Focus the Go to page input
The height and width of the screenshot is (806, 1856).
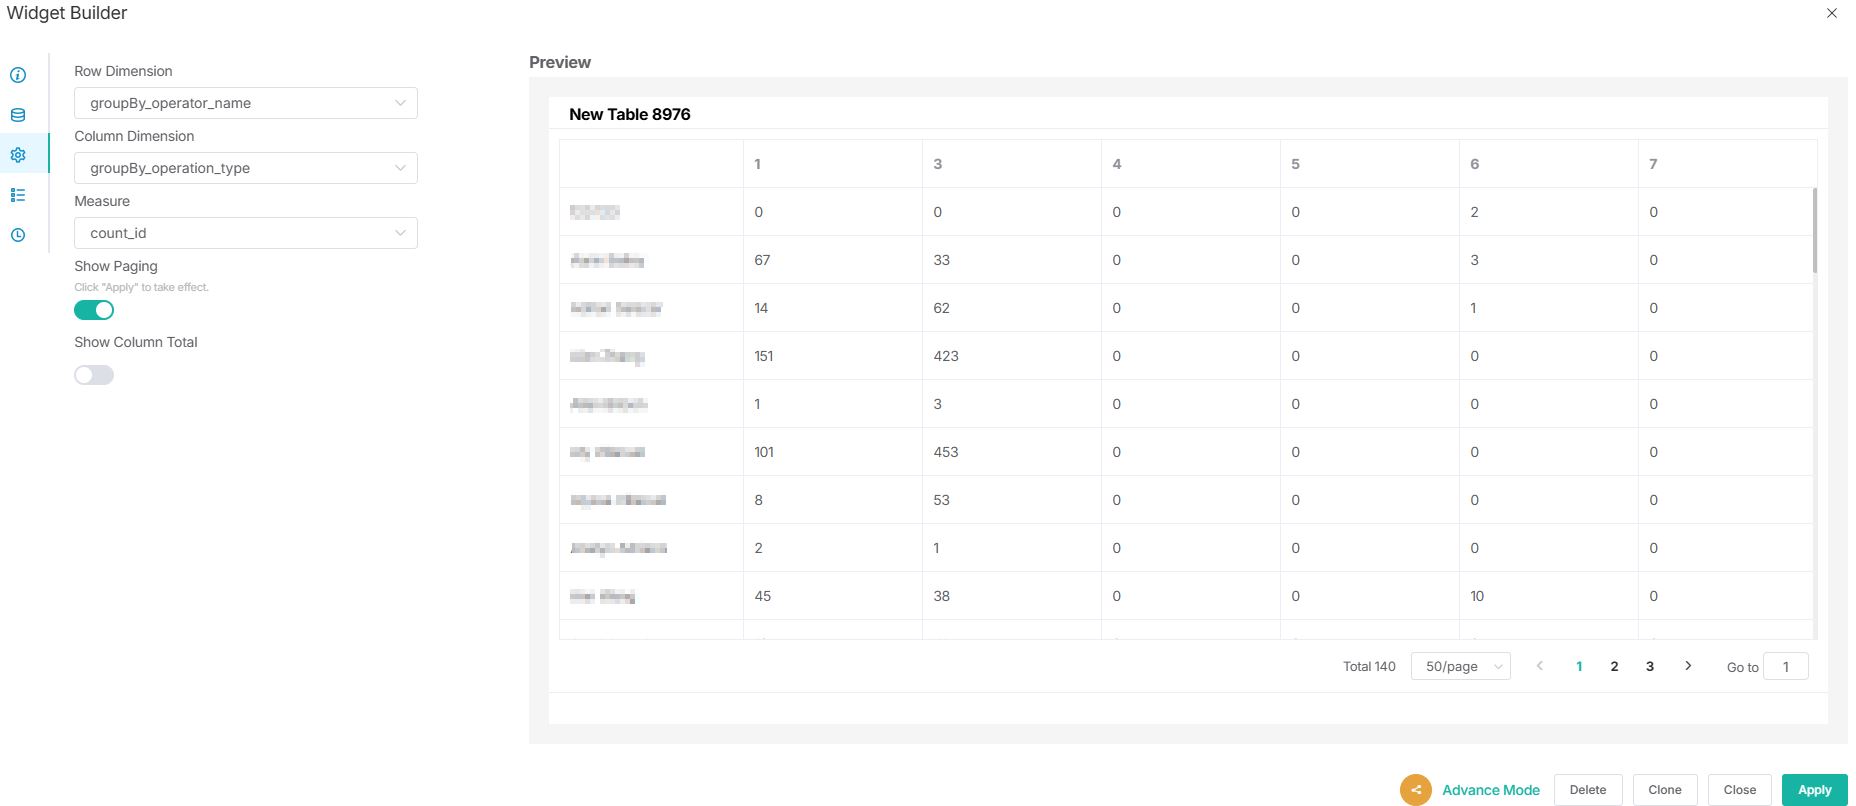[1785, 666]
